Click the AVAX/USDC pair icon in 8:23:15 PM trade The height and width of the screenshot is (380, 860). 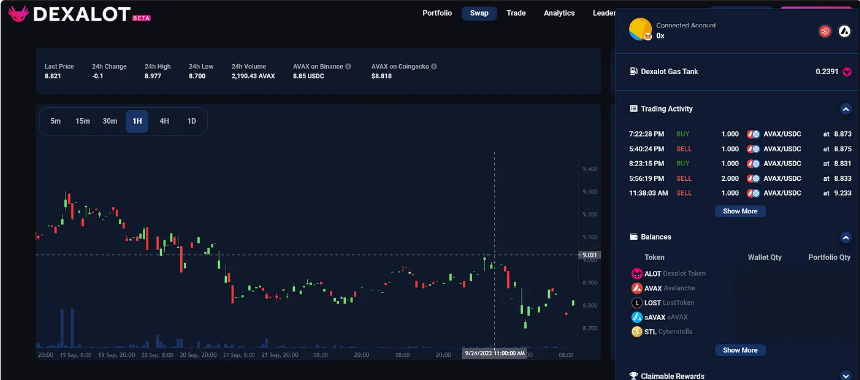[x=753, y=163]
